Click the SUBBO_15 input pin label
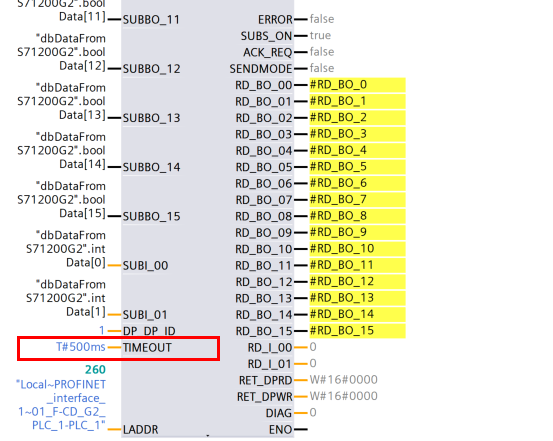This screenshot has width=553, height=441. point(151,217)
